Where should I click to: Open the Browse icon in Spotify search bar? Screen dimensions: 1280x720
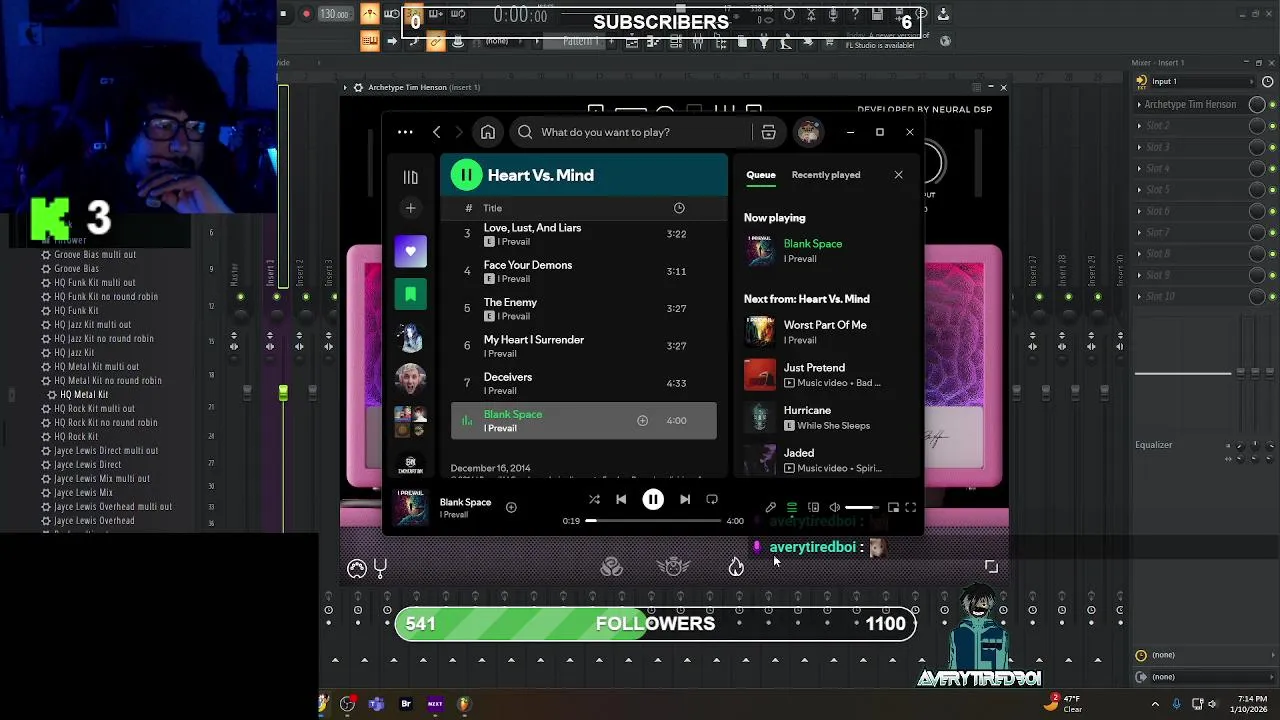coord(768,132)
